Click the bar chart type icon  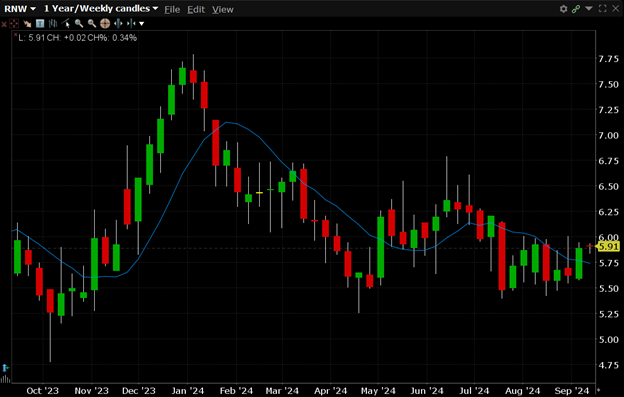coord(53,24)
